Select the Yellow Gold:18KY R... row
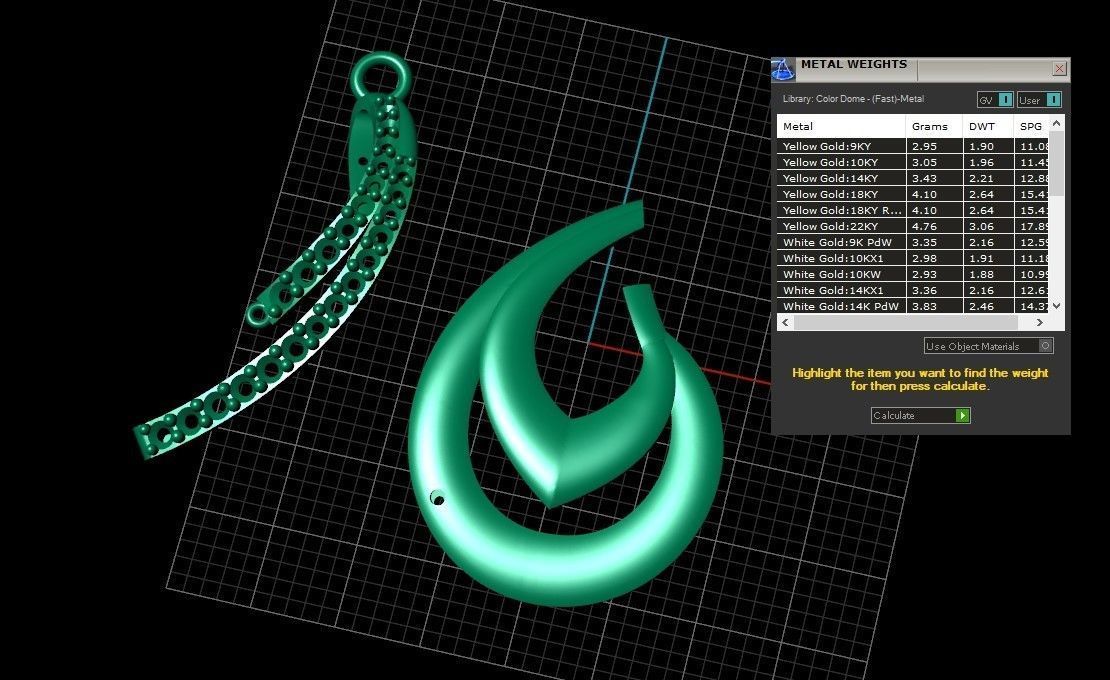1110x680 pixels. point(912,210)
